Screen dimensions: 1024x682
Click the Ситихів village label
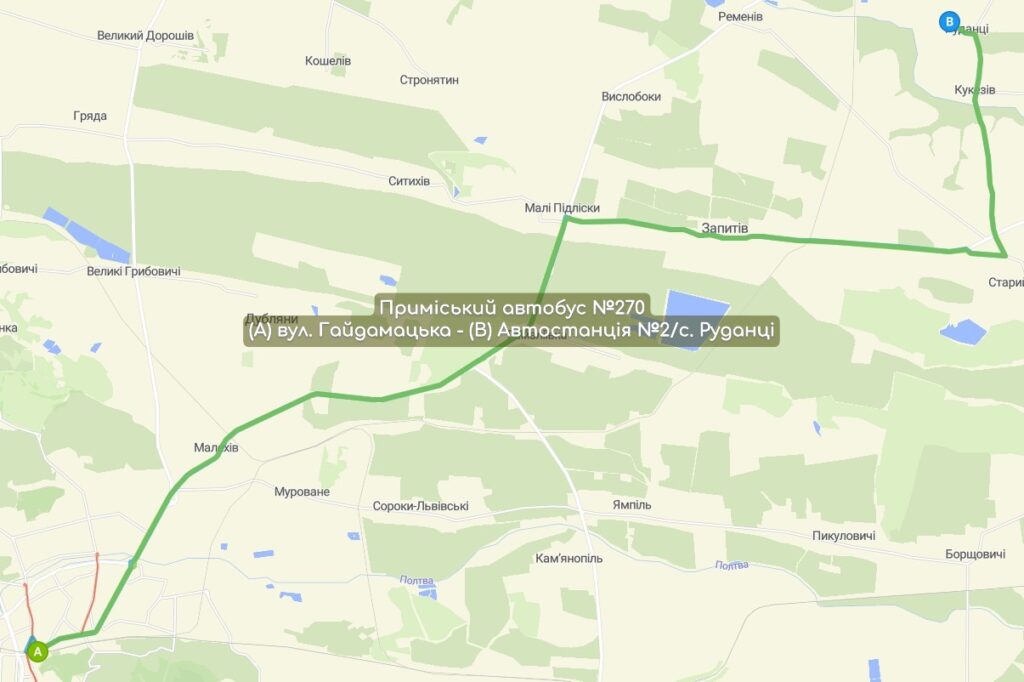coord(409,181)
